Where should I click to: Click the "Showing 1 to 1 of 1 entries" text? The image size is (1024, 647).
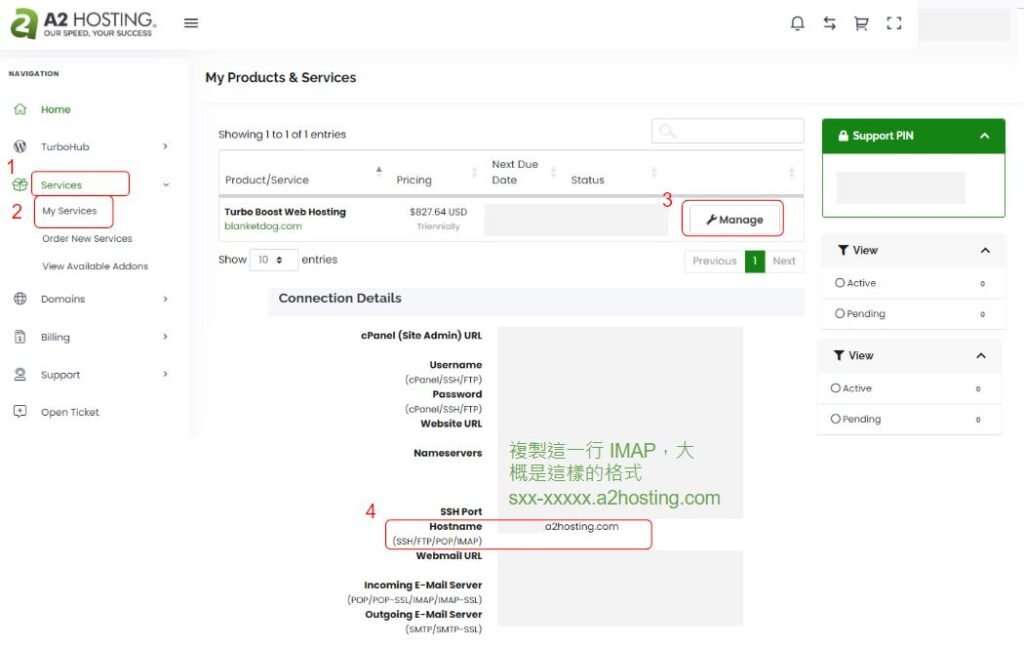tap(282, 134)
